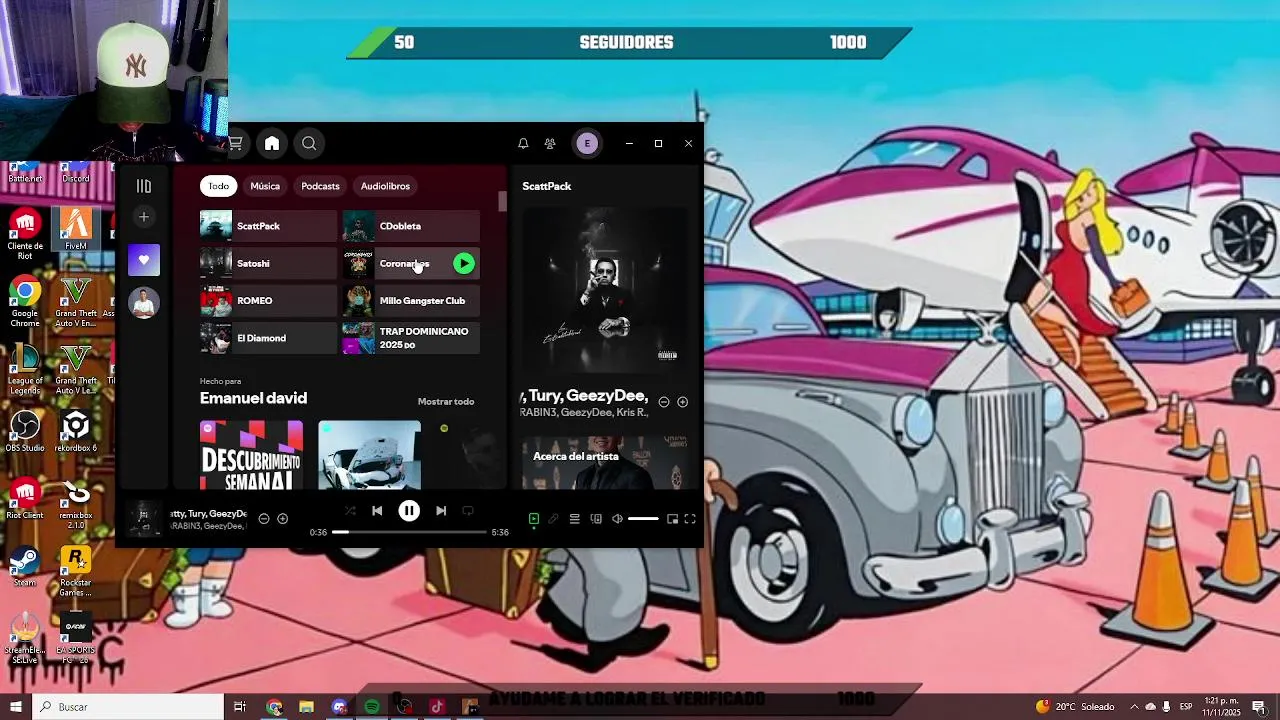This screenshot has height=720, width=1280.
Task: Click the taskbar Buscar search box
Action: pyautogui.click(x=128, y=707)
